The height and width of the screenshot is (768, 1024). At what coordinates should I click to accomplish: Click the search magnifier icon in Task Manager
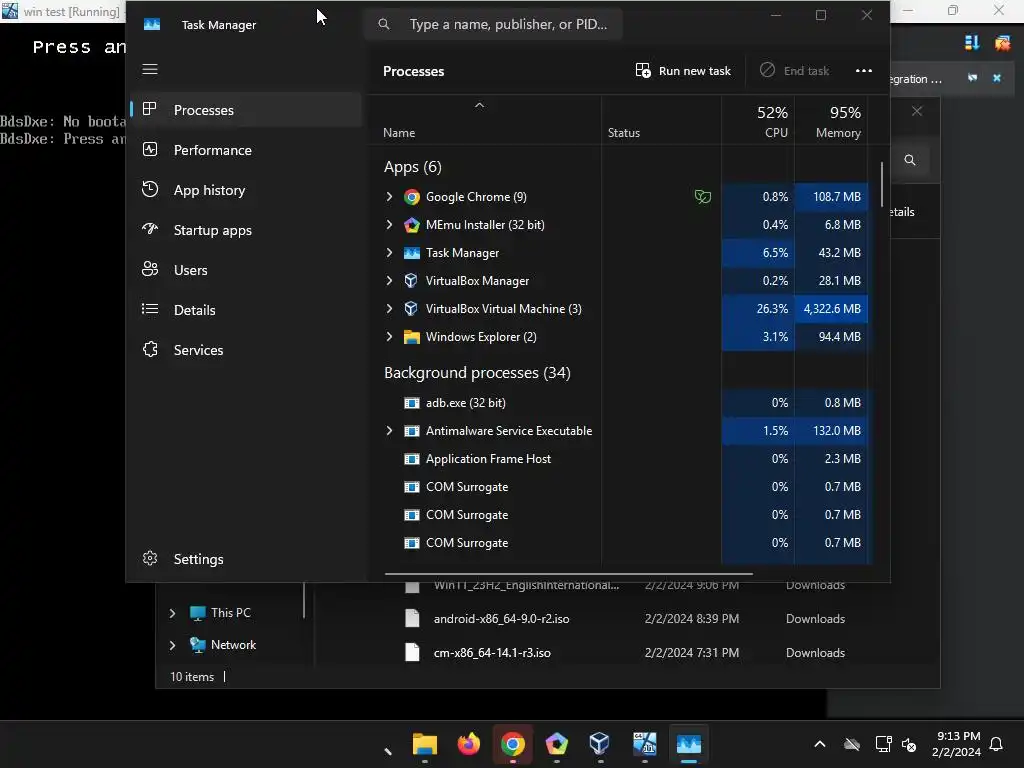384,24
